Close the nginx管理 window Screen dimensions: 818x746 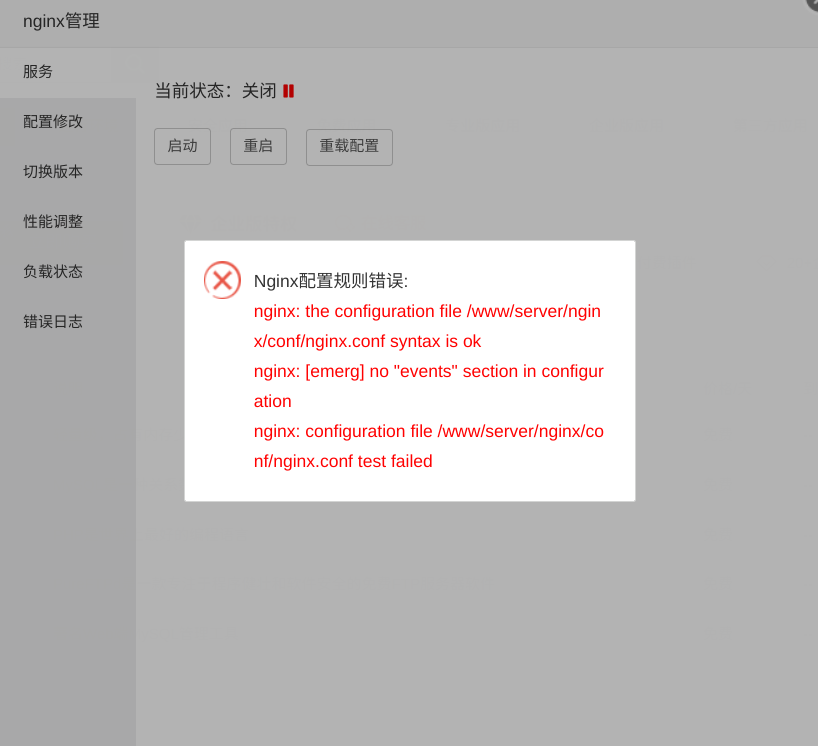pos(812,3)
